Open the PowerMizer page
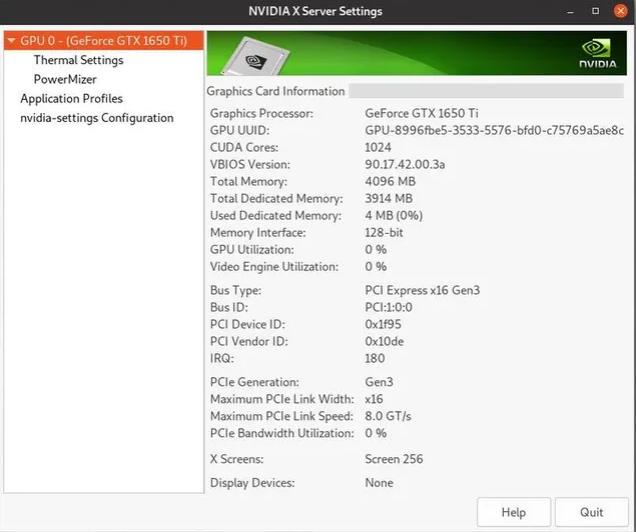This screenshot has height=532, width=636. [65, 79]
